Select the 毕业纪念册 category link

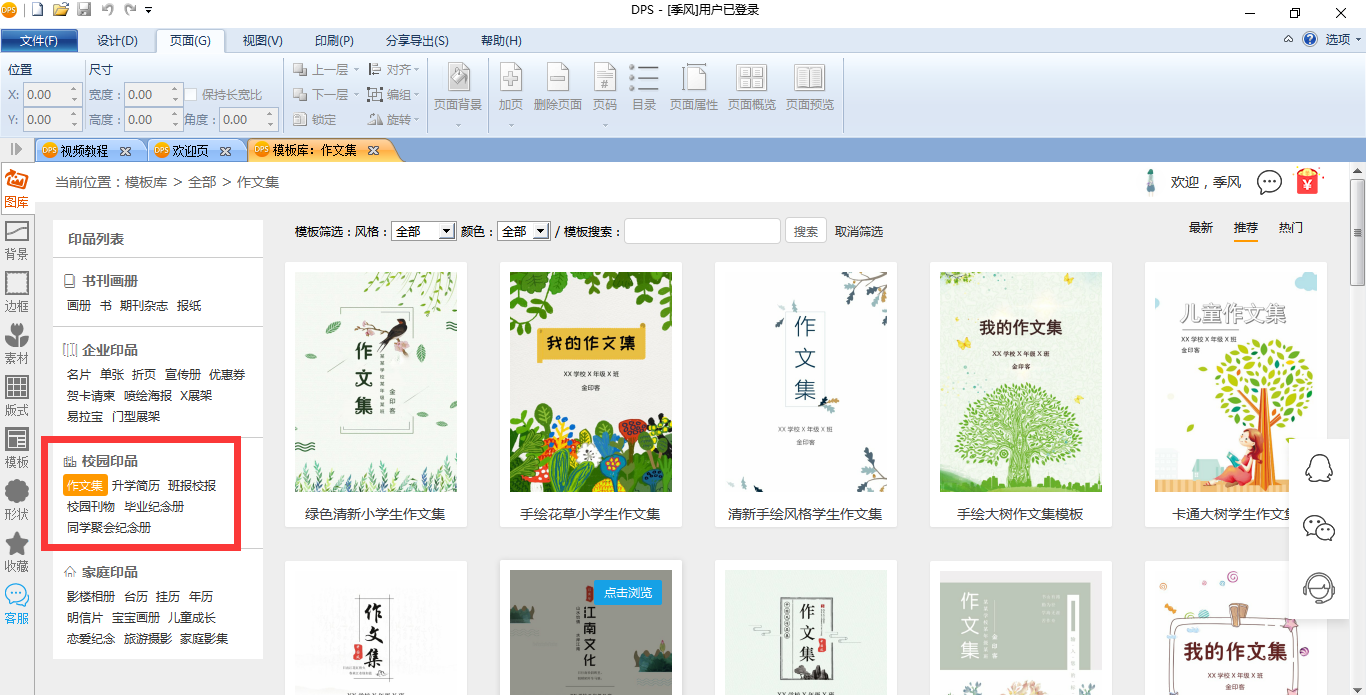coord(154,507)
